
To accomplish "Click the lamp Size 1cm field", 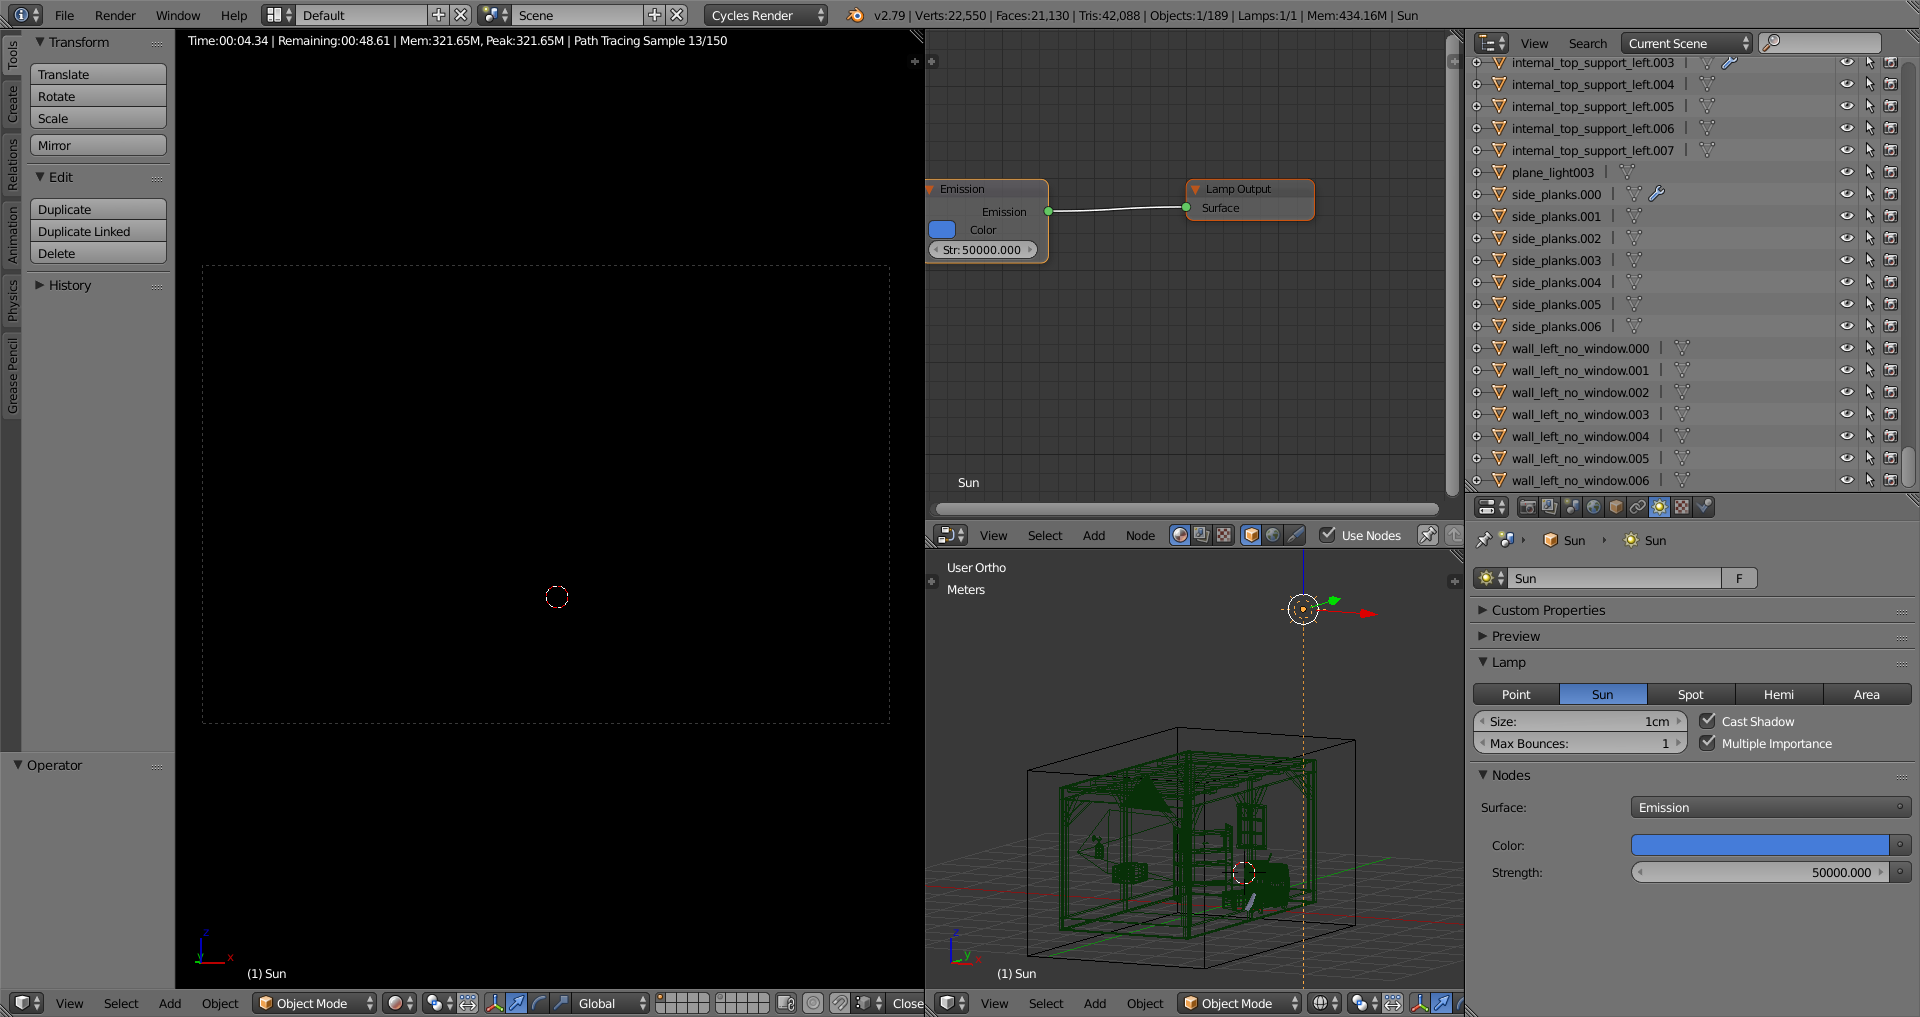I will (1580, 721).
